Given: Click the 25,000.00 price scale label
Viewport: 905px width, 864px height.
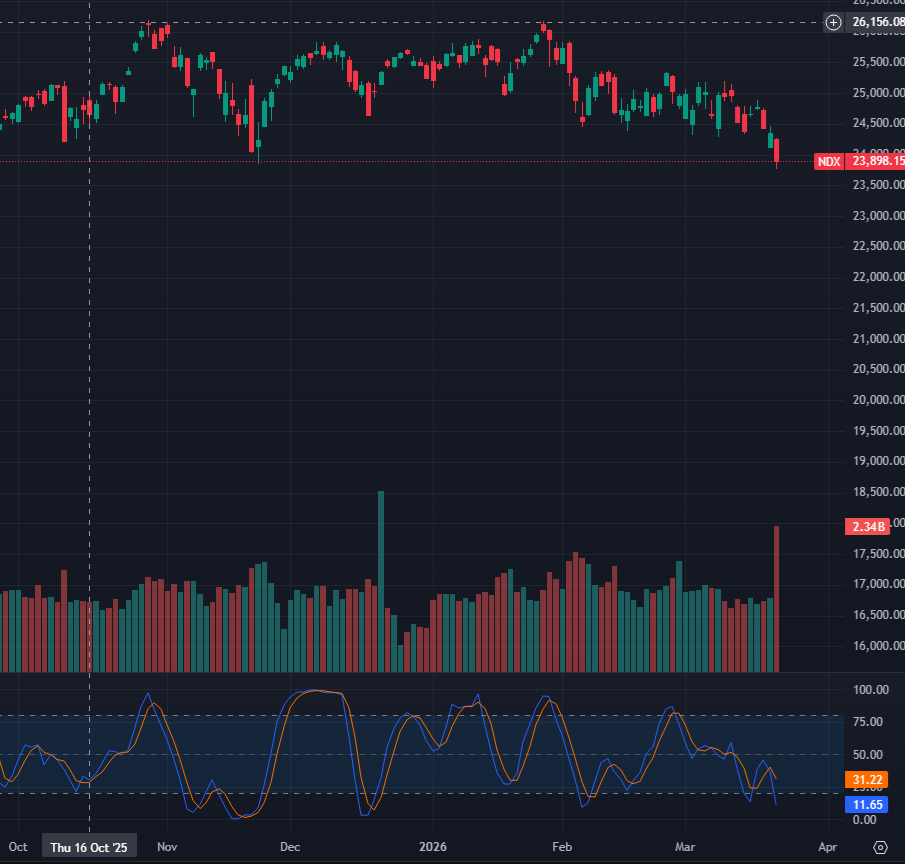Looking at the screenshot, I should pos(878,92).
